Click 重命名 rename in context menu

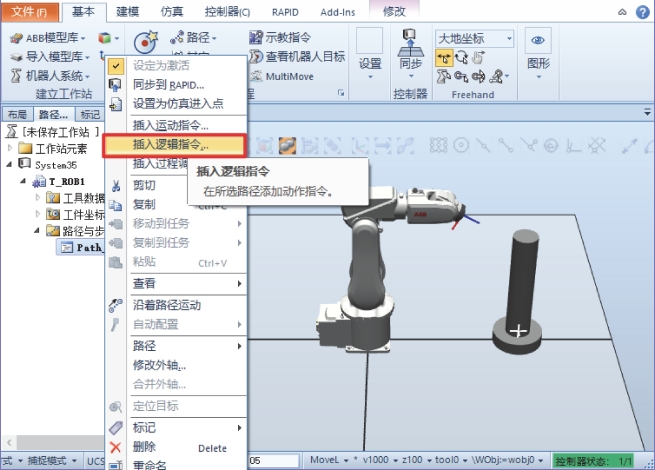point(175,465)
